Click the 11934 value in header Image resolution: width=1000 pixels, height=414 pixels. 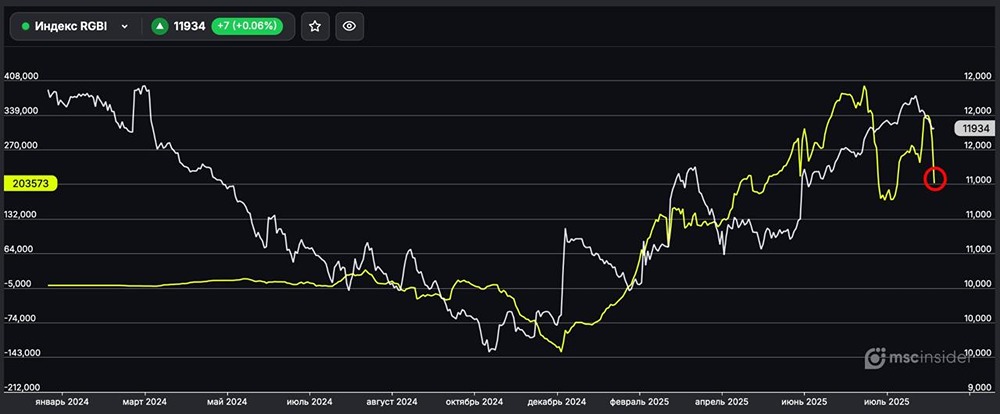coord(188,26)
